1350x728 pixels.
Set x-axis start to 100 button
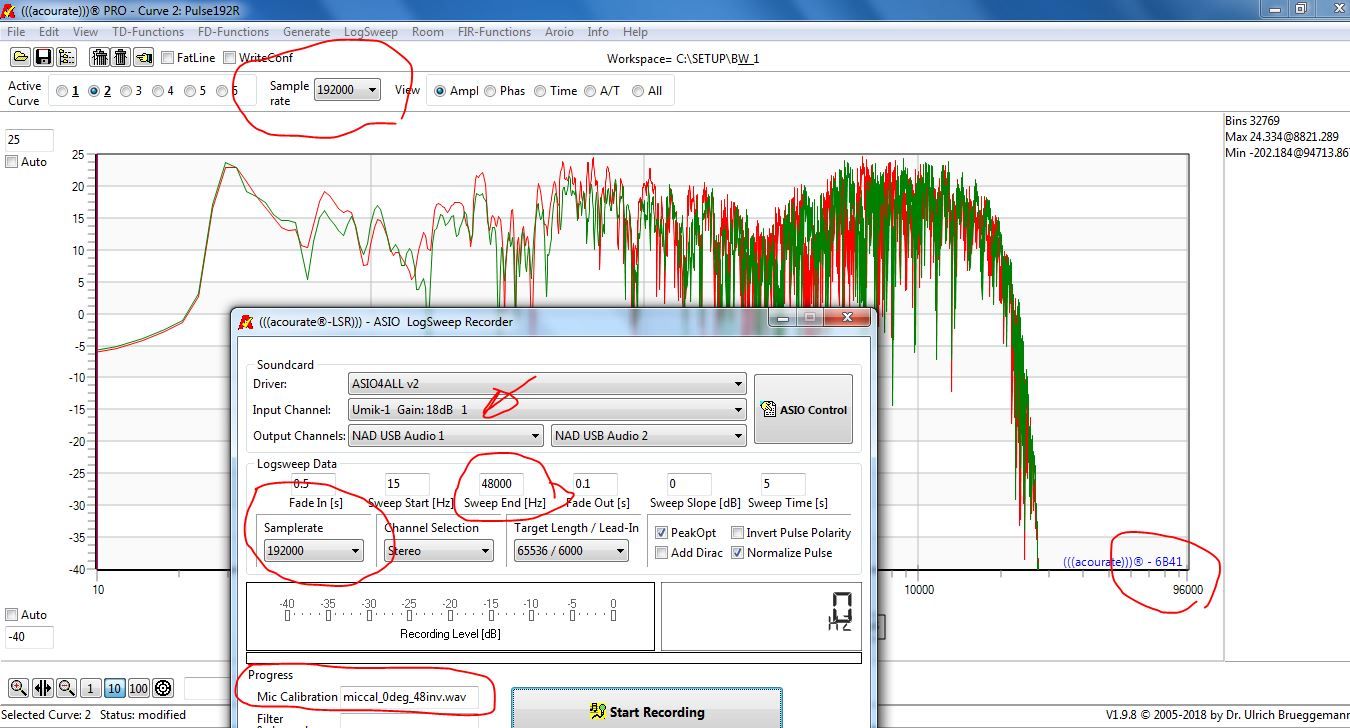[138, 688]
